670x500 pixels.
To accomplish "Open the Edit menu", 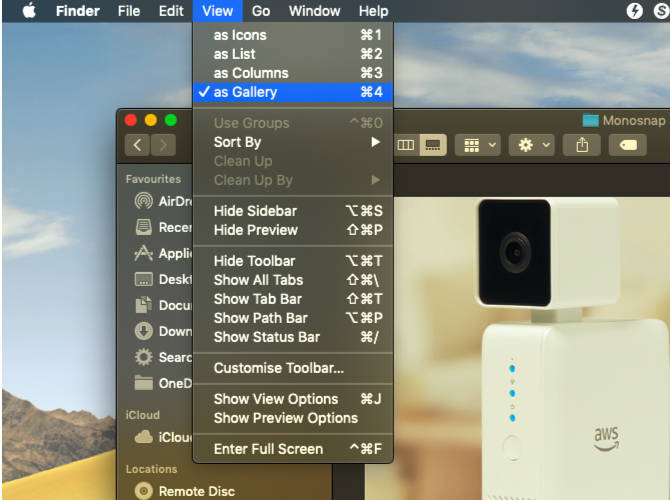I will pyautogui.click(x=171, y=11).
